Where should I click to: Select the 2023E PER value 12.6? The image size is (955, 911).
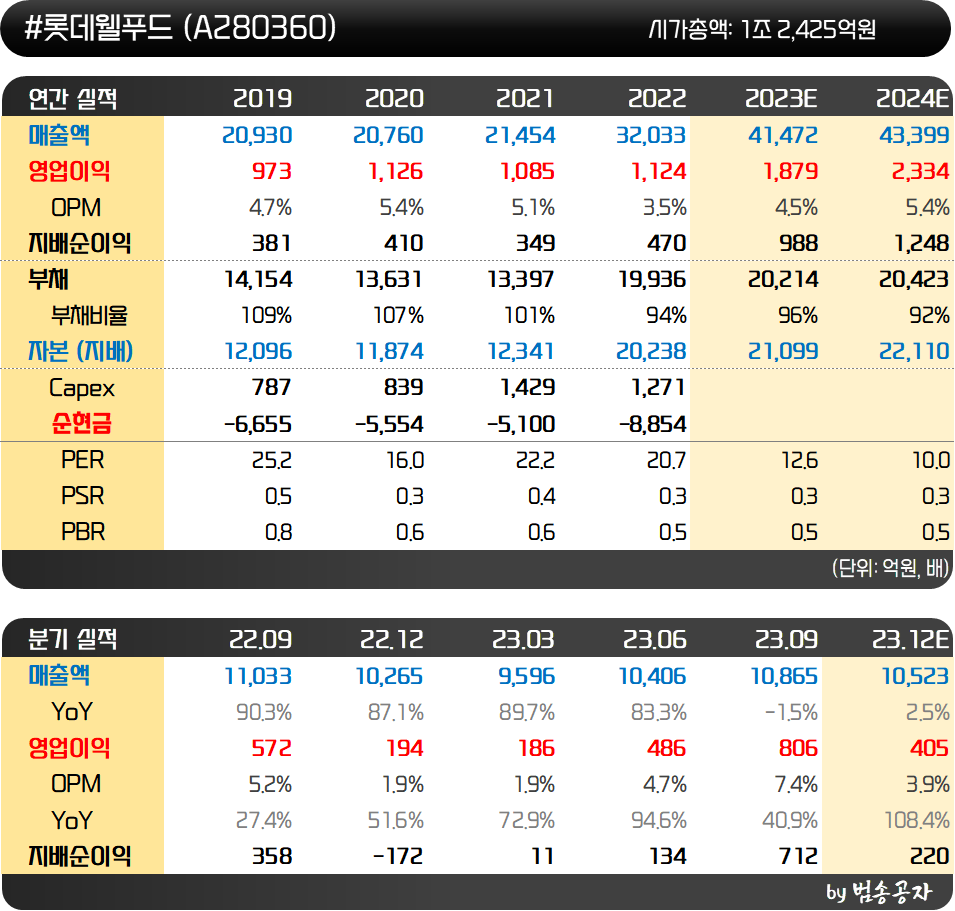[799, 460]
